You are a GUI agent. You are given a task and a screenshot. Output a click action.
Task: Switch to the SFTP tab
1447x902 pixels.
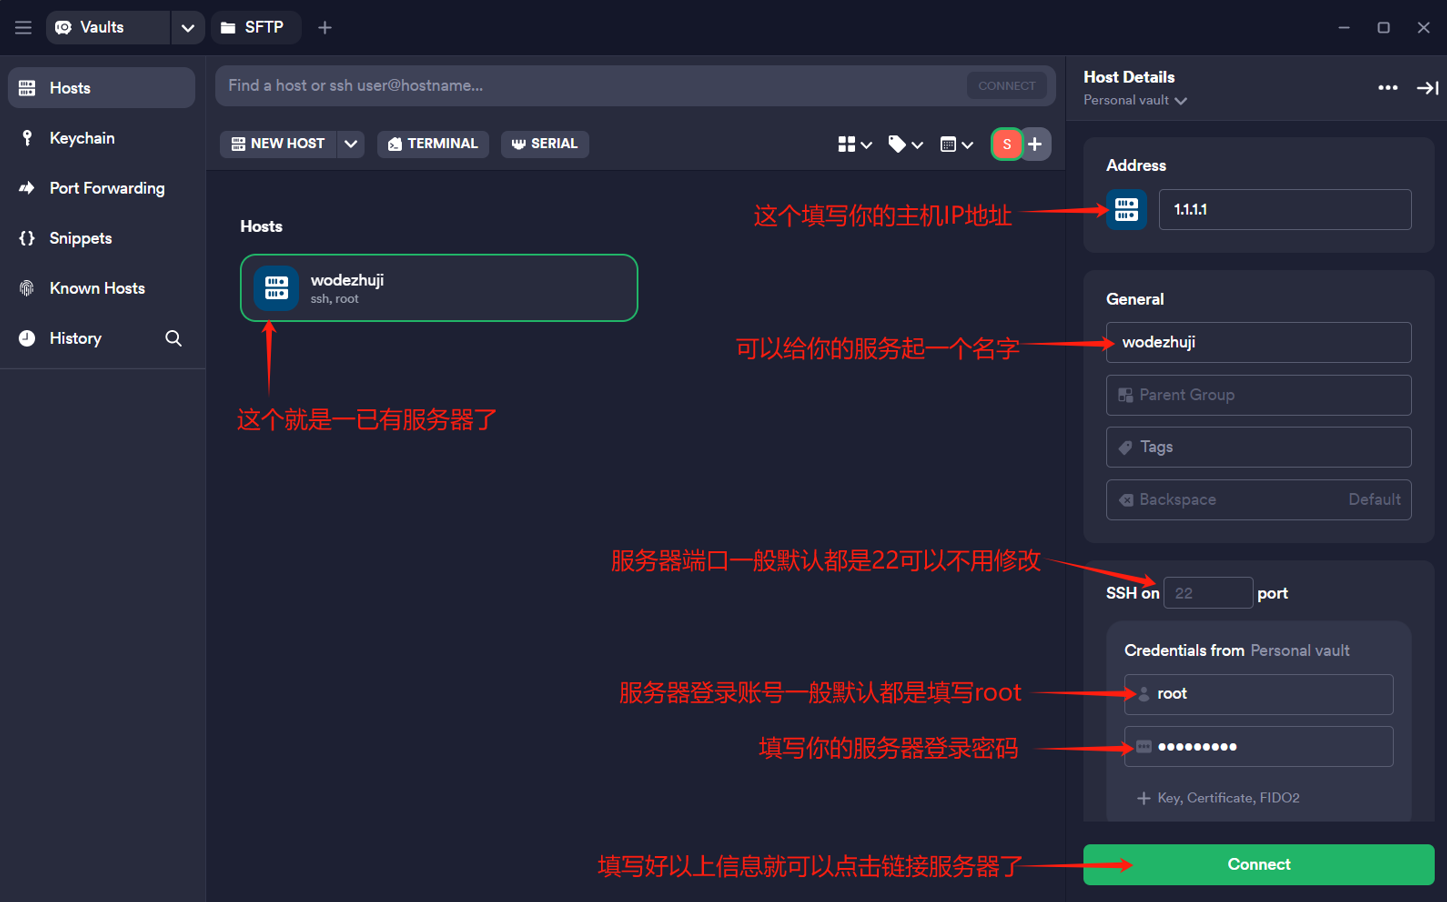[253, 28]
